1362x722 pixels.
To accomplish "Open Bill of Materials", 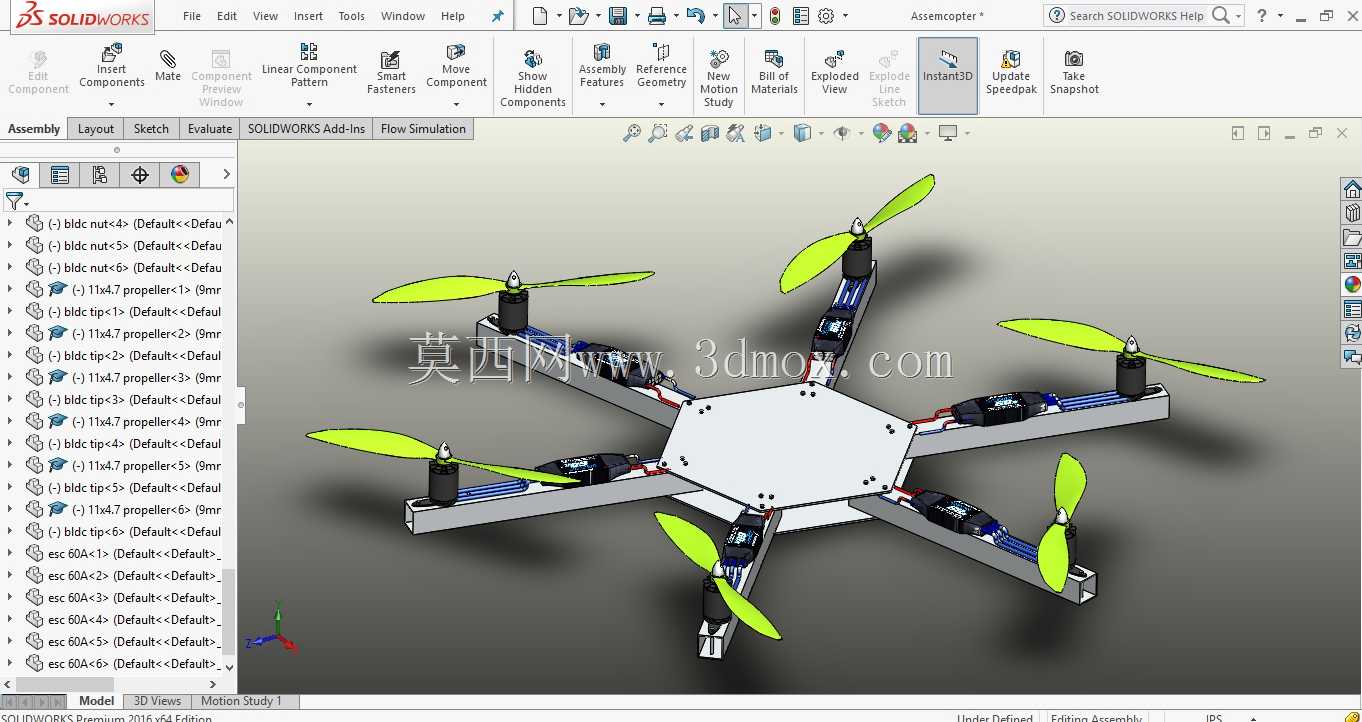I will tap(774, 71).
